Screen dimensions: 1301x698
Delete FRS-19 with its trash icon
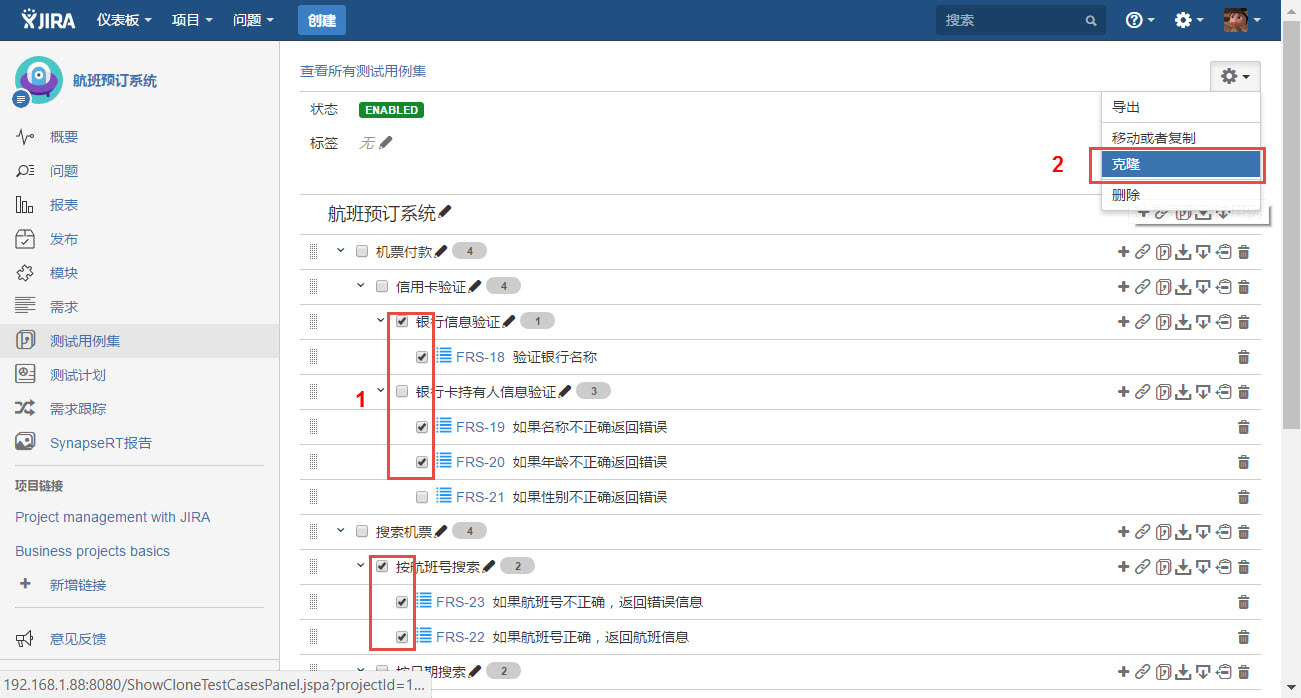click(1244, 427)
